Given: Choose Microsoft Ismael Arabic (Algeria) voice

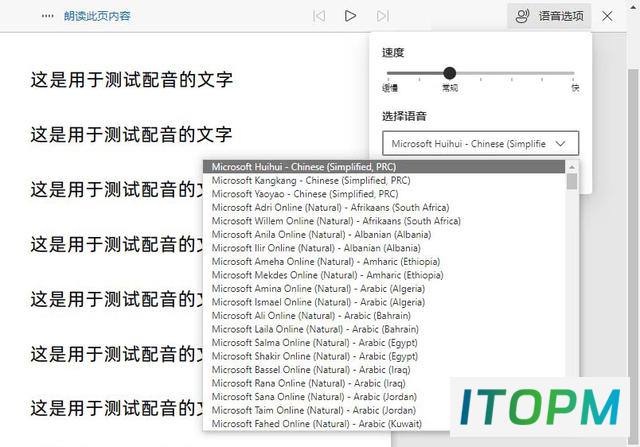Looking at the screenshot, I should (384, 302).
